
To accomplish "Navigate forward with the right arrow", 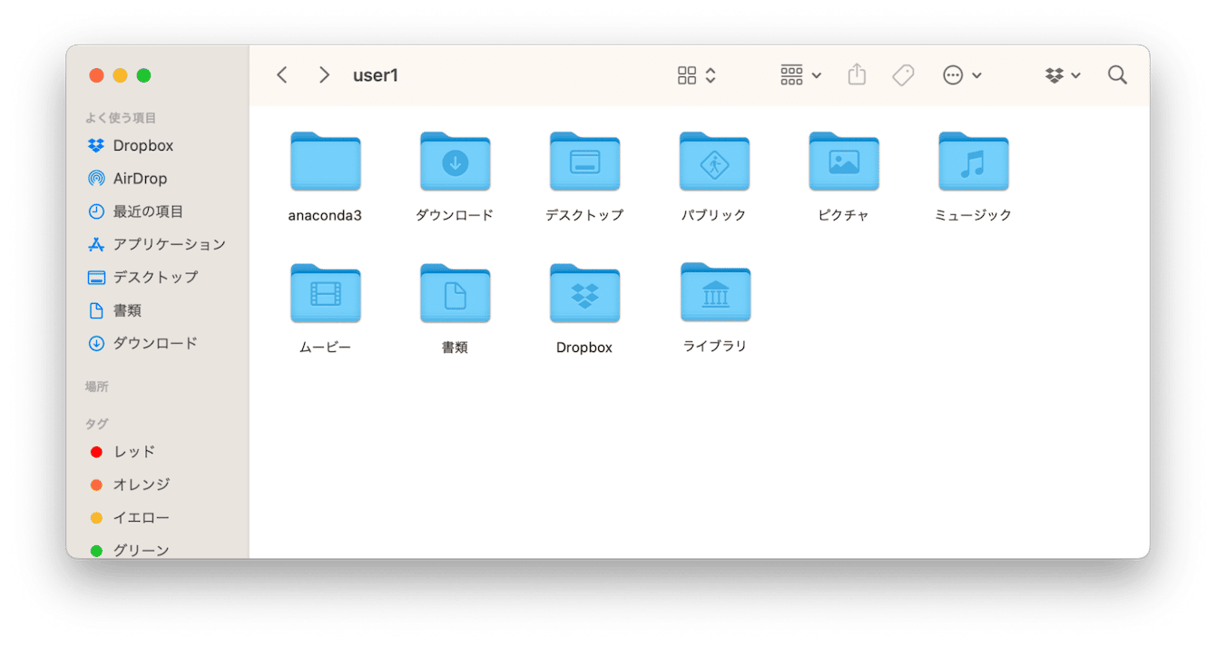I will pyautogui.click(x=323, y=76).
